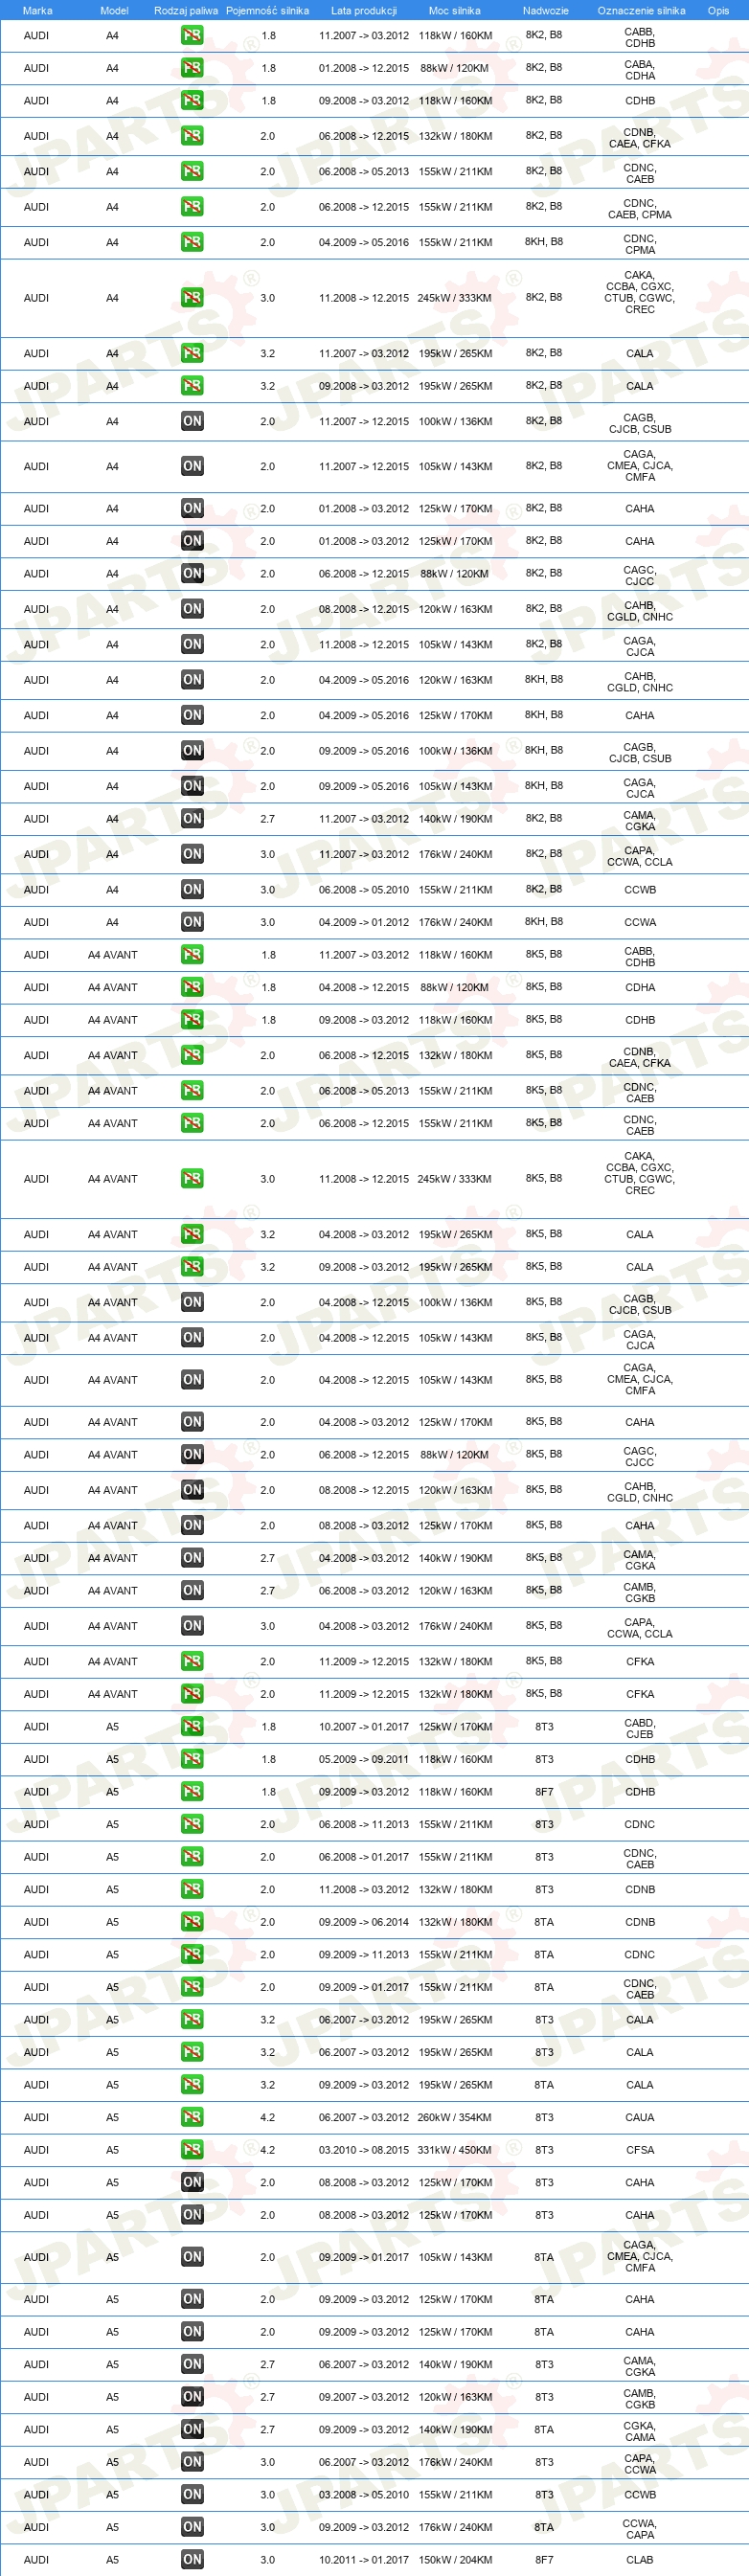This screenshot has width=749, height=2576.
Task: Click the 10.2011 -> 01.2017 production years cell
Action: coord(364,2561)
